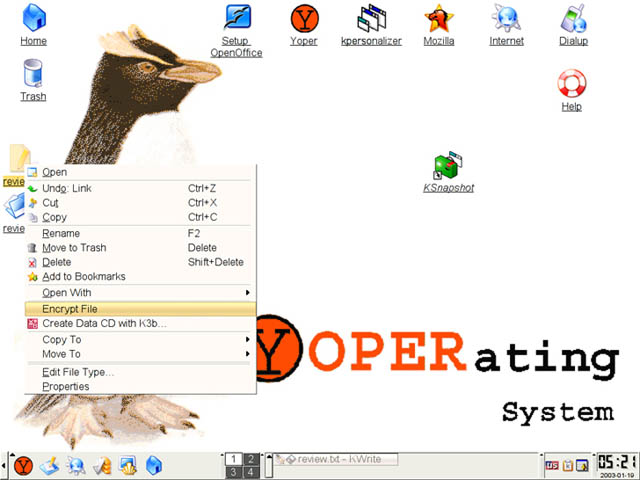Click the taskbar list arrow beside review.txt entry
This screenshot has height=480, width=640.
[269, 466]
